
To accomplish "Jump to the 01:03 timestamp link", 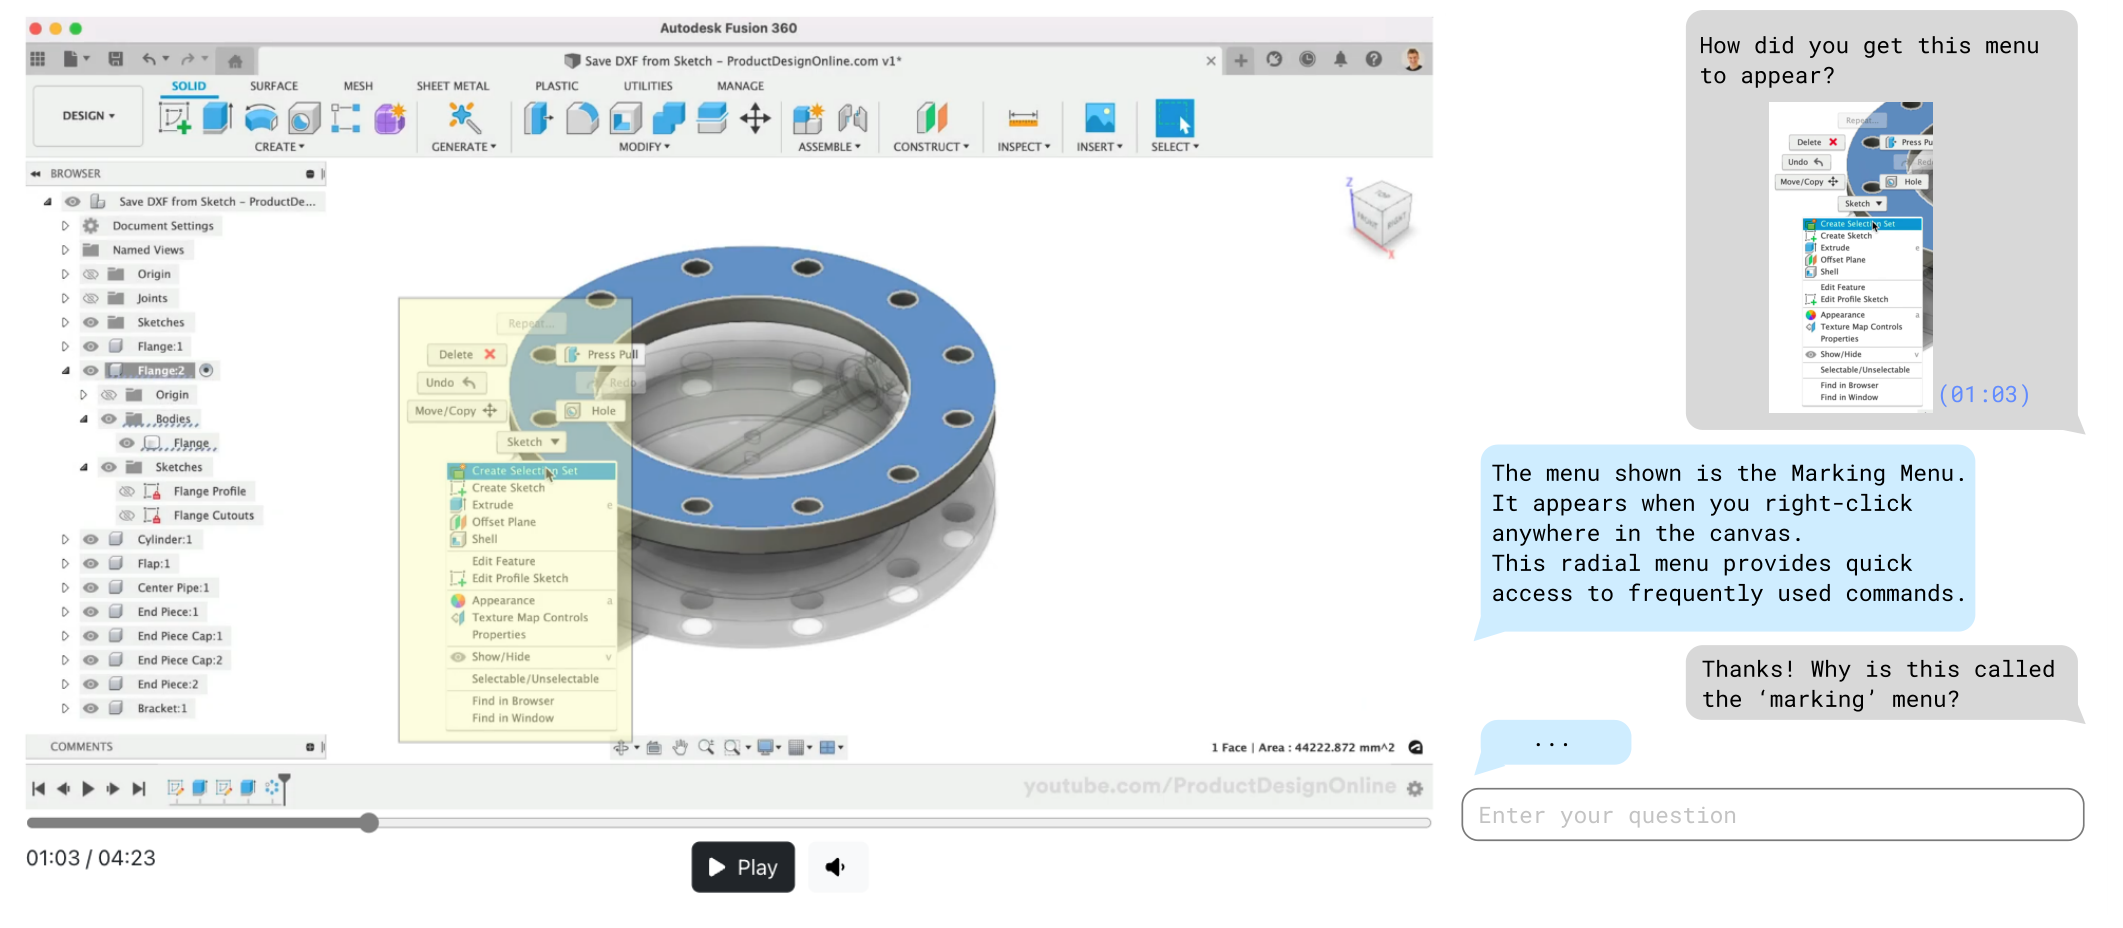I will pyautogui.click(x=1984, y=395).
